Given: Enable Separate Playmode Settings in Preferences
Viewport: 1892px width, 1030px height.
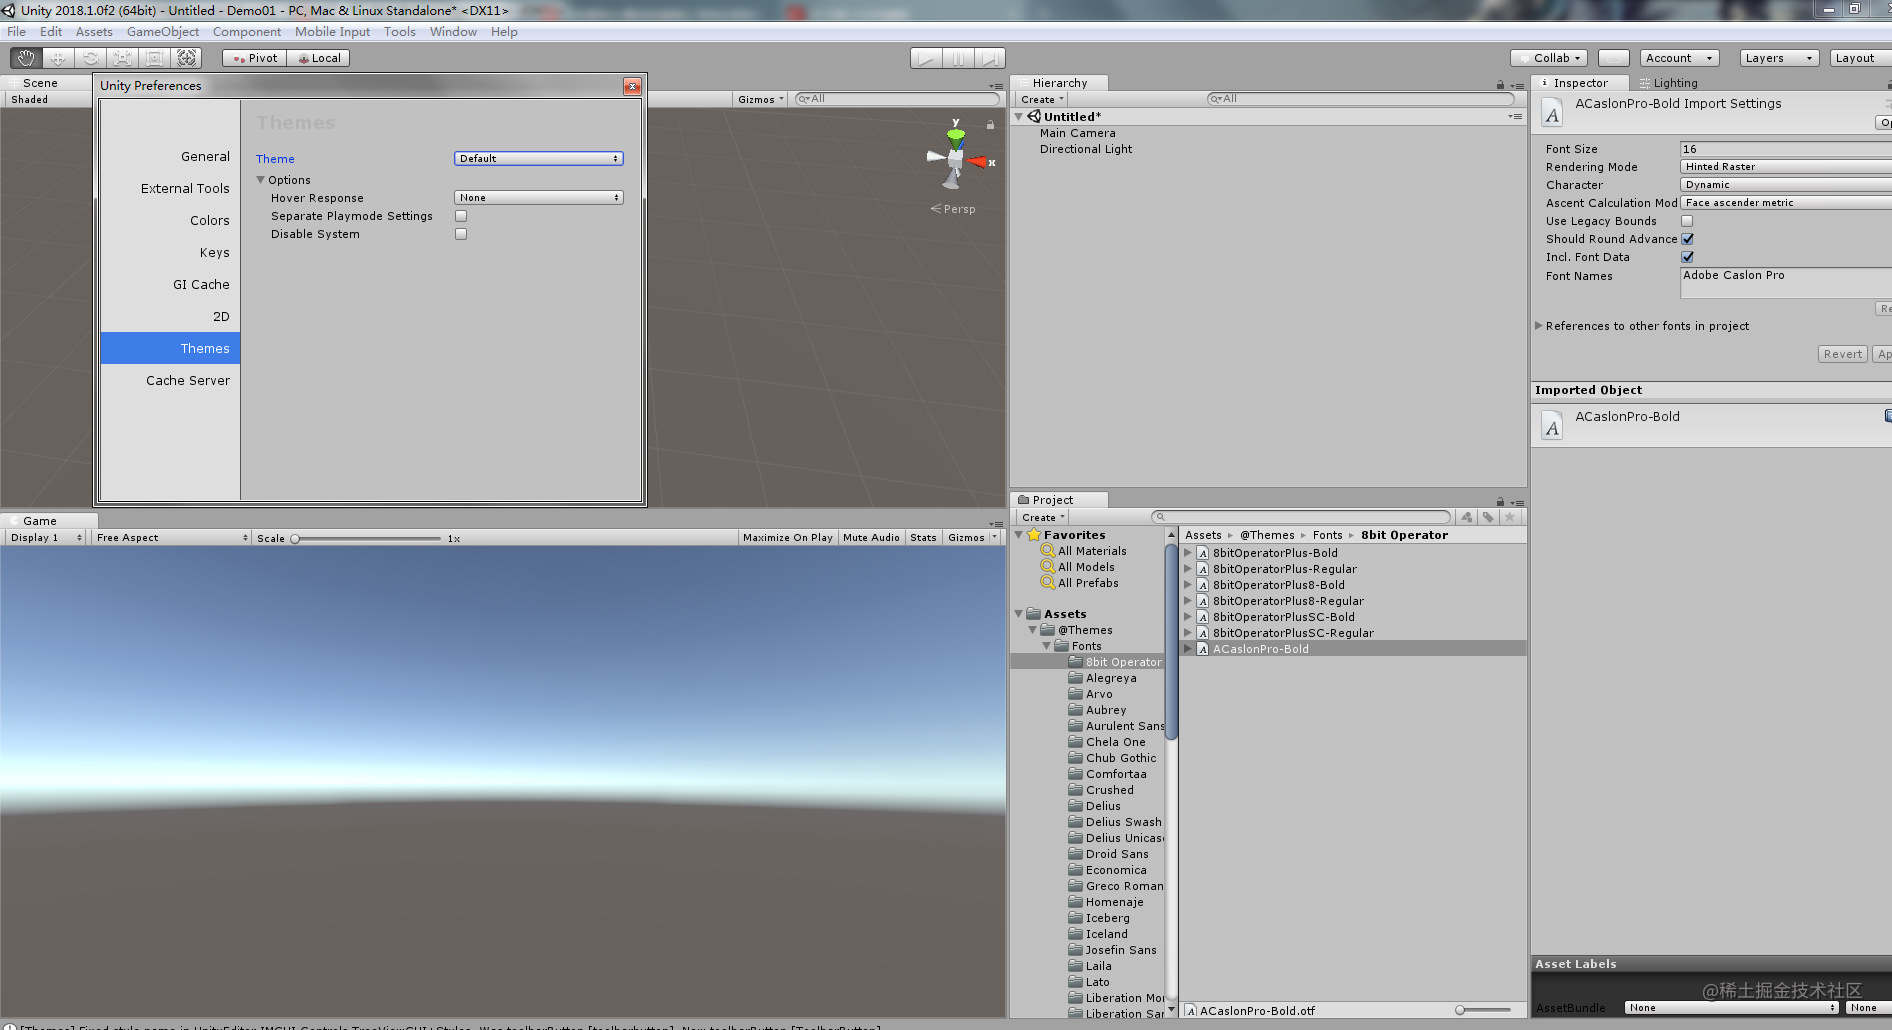Looking at the screenshot, I should 461,216.
